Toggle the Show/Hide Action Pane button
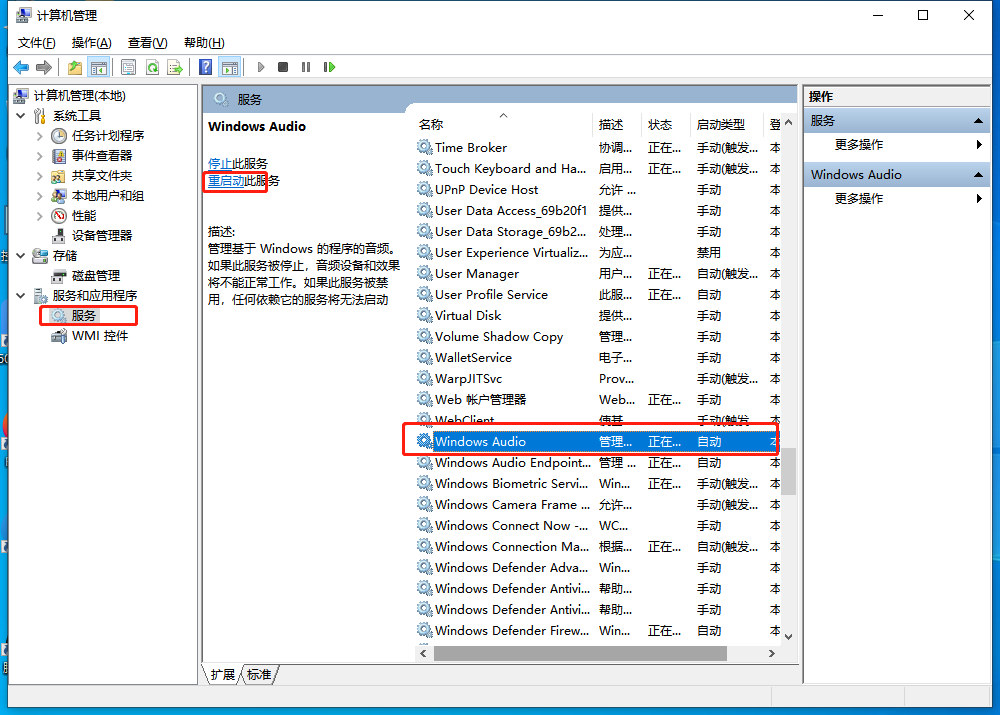 230,67
